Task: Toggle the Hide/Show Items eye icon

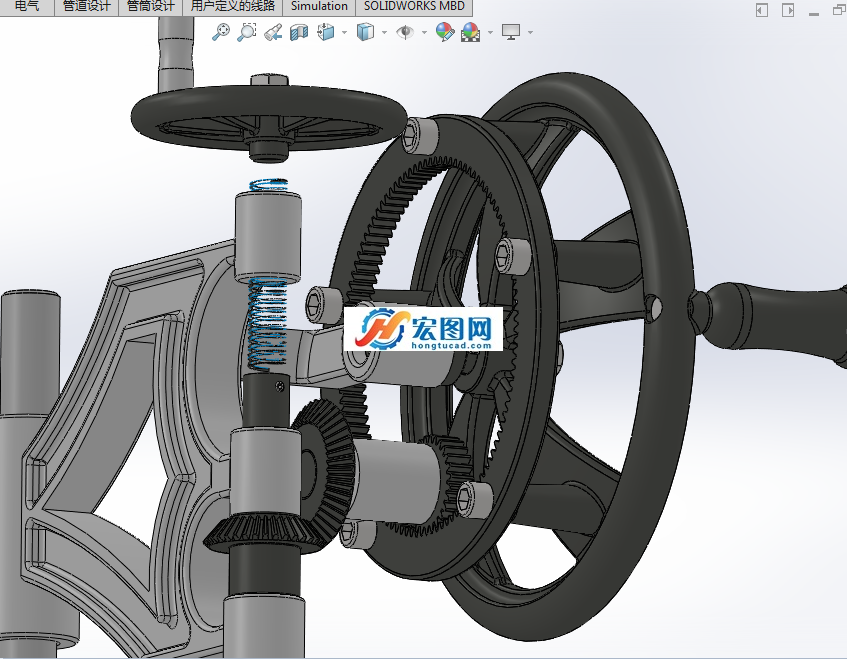Action: point(405,32)
